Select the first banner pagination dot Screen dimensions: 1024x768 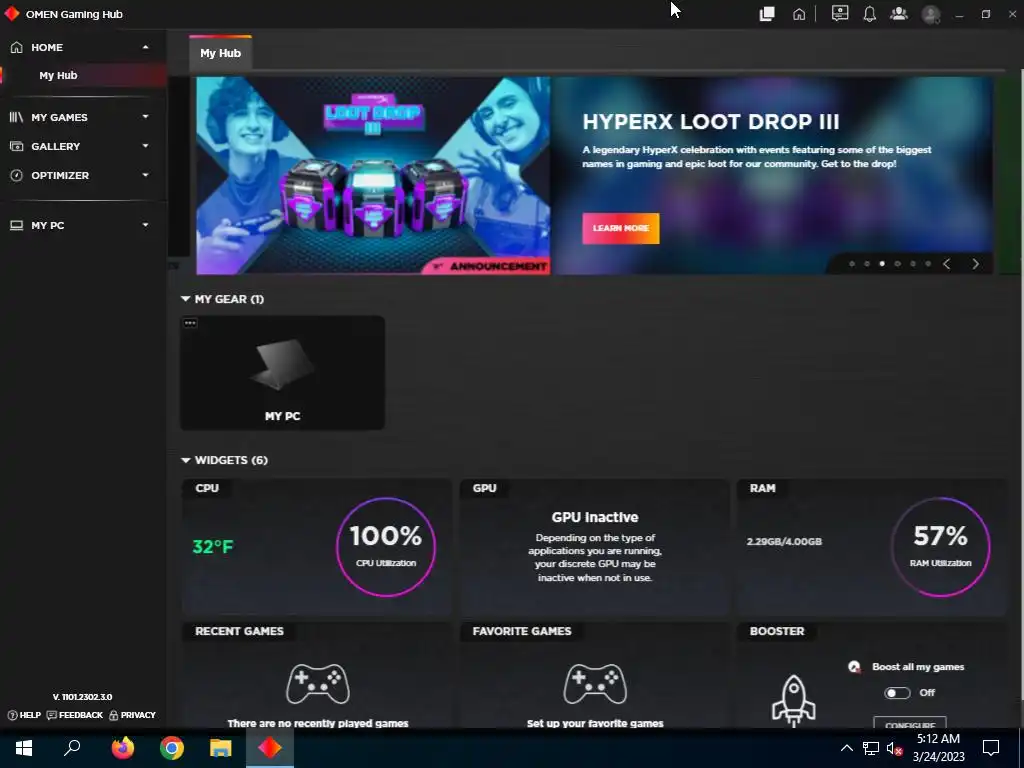point(852,264)
